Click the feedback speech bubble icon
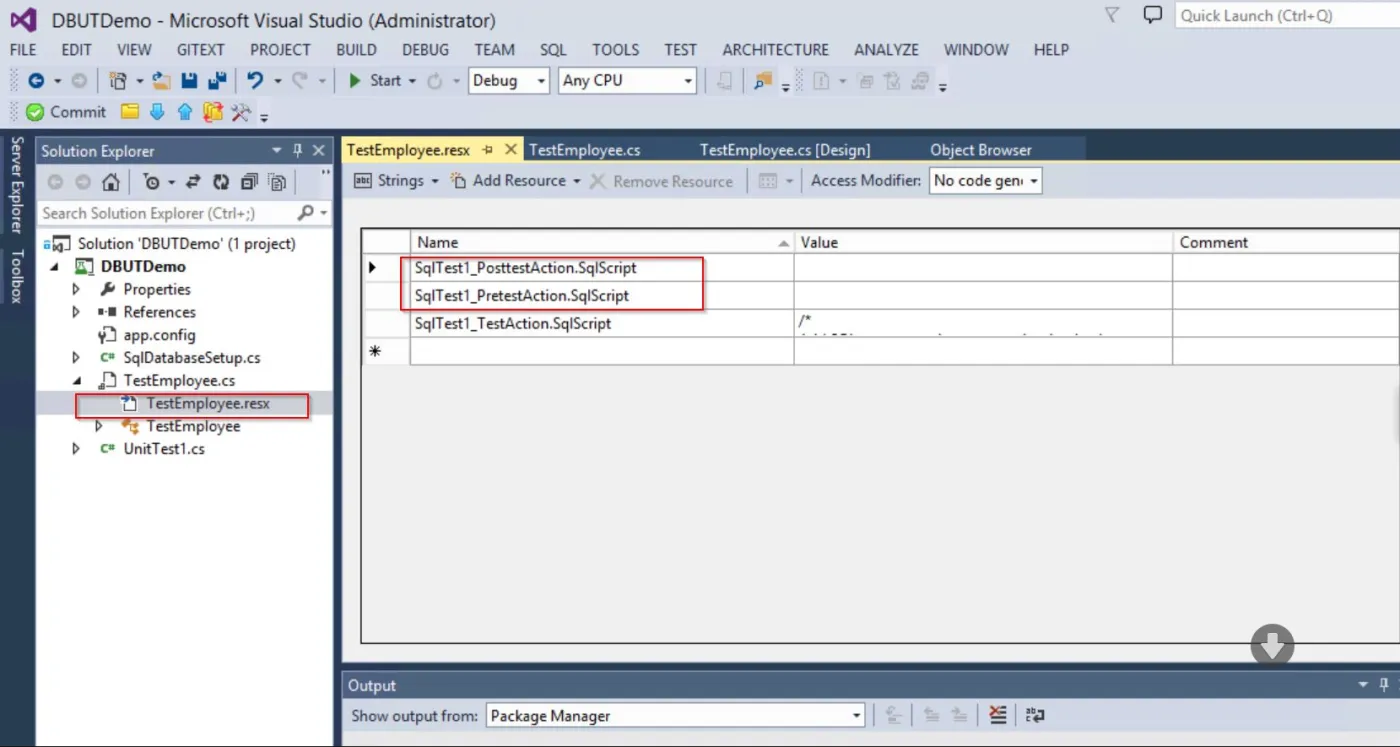The height and width of the screenshot is (747, 1400). (x=1153, y=15)
